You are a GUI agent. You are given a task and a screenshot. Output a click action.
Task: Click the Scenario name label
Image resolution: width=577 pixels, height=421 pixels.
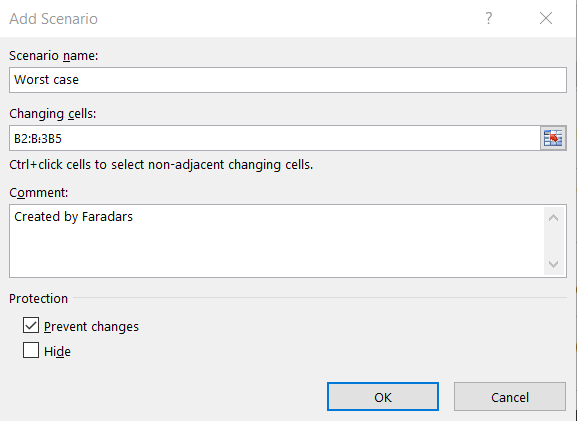[x=54, y=56]
